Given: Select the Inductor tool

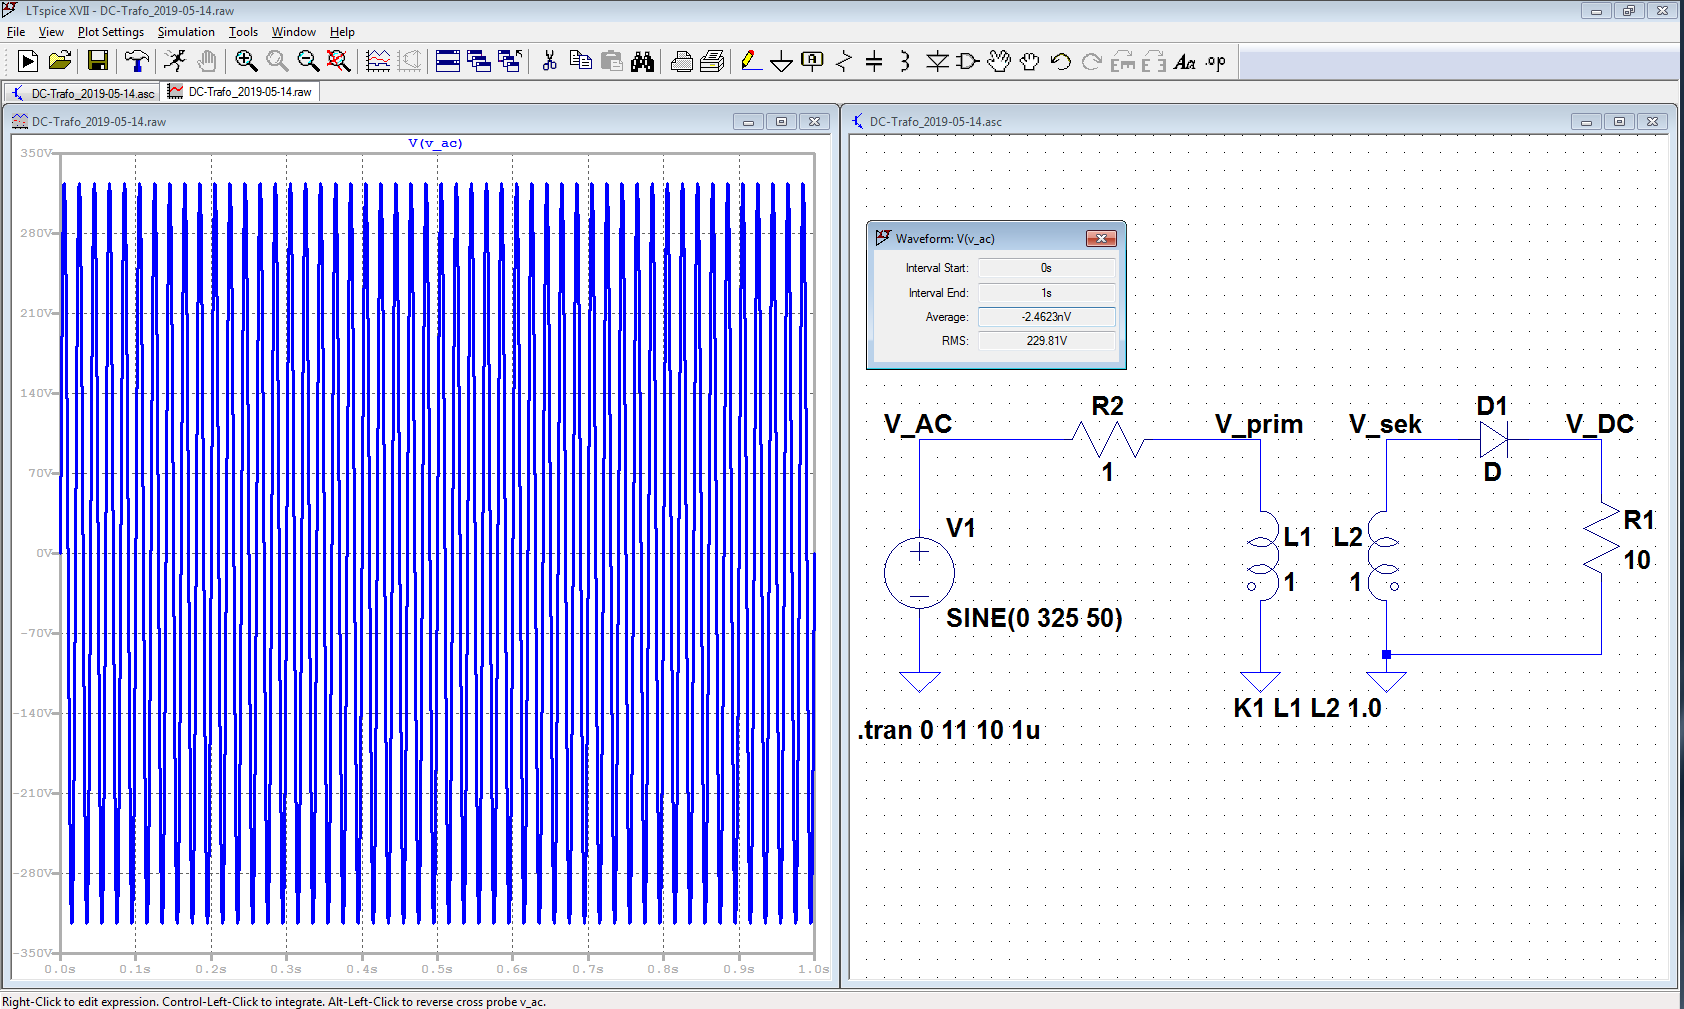Looking at the screenshot, I should 905,62.
